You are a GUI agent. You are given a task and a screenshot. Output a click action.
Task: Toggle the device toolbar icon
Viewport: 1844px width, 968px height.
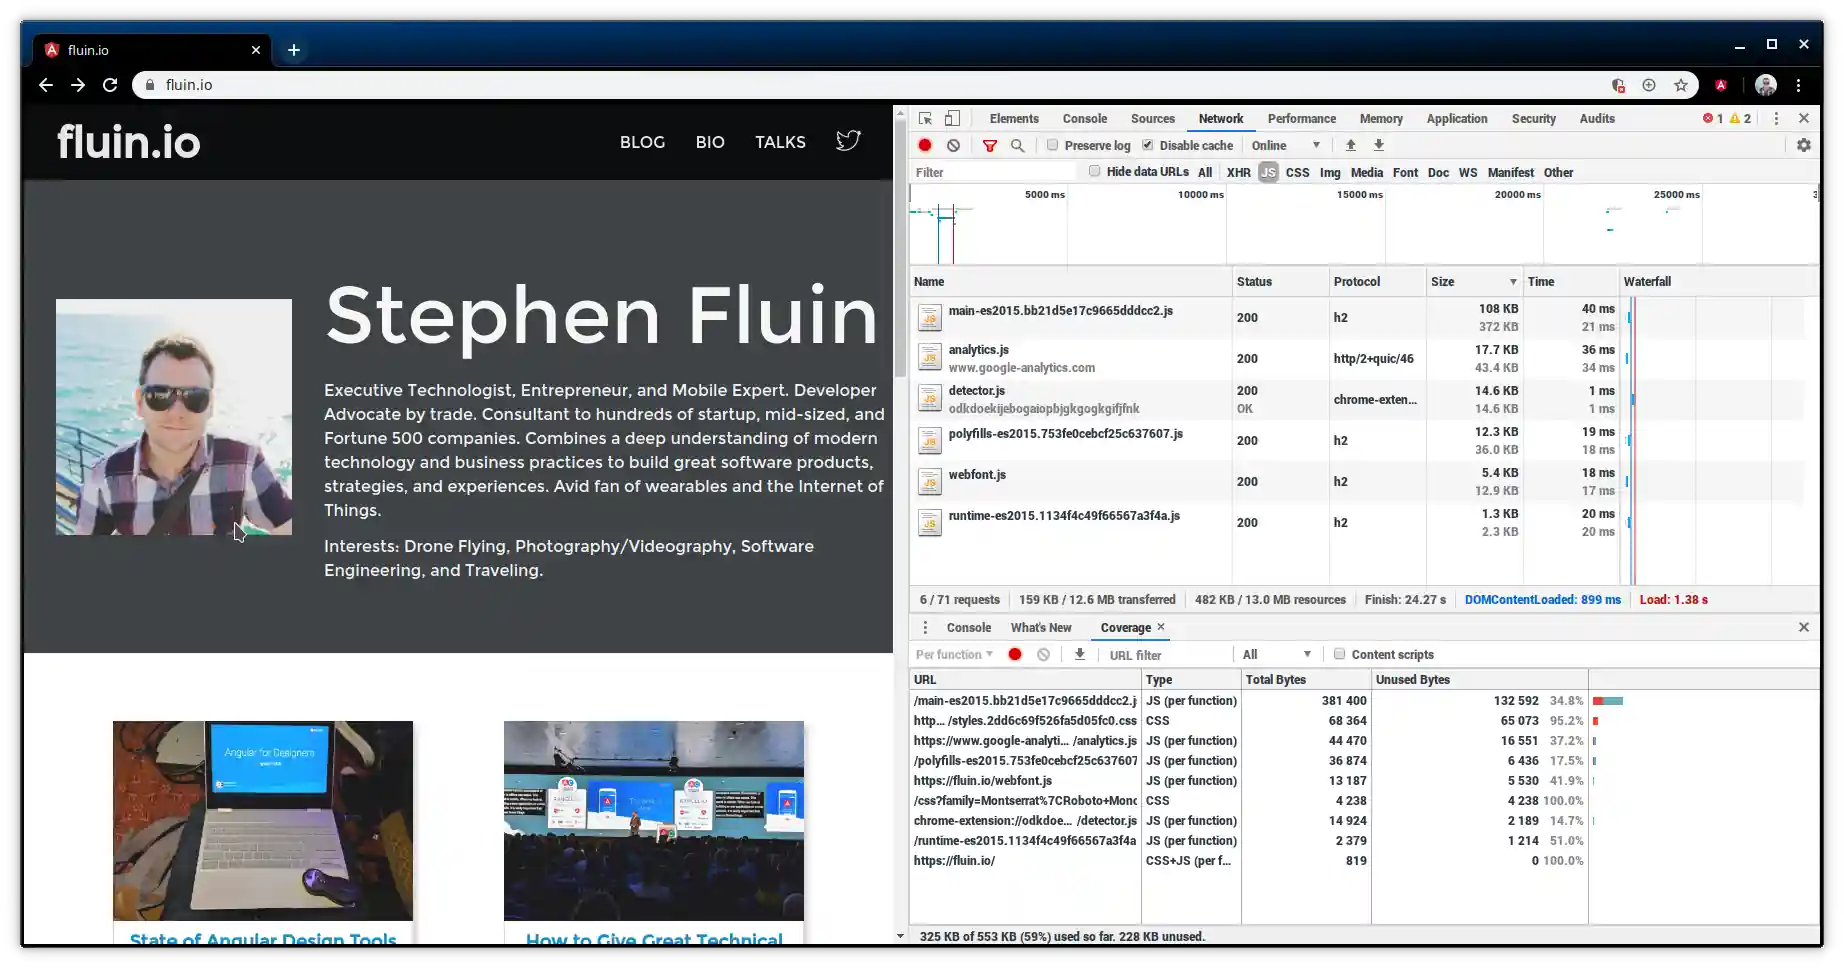tap(952, 118)
